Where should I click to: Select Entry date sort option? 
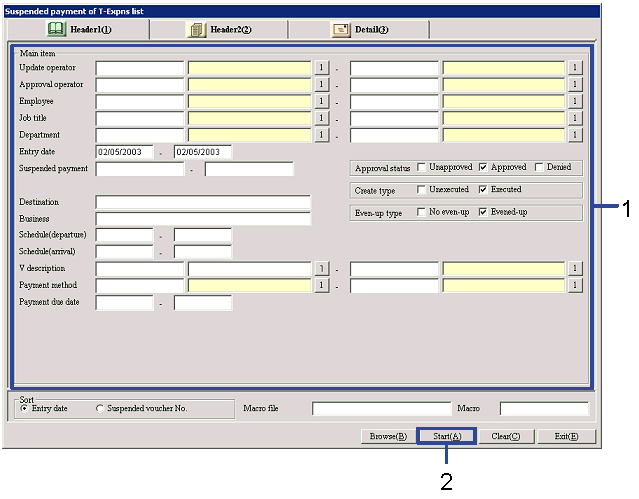[25, 408]
